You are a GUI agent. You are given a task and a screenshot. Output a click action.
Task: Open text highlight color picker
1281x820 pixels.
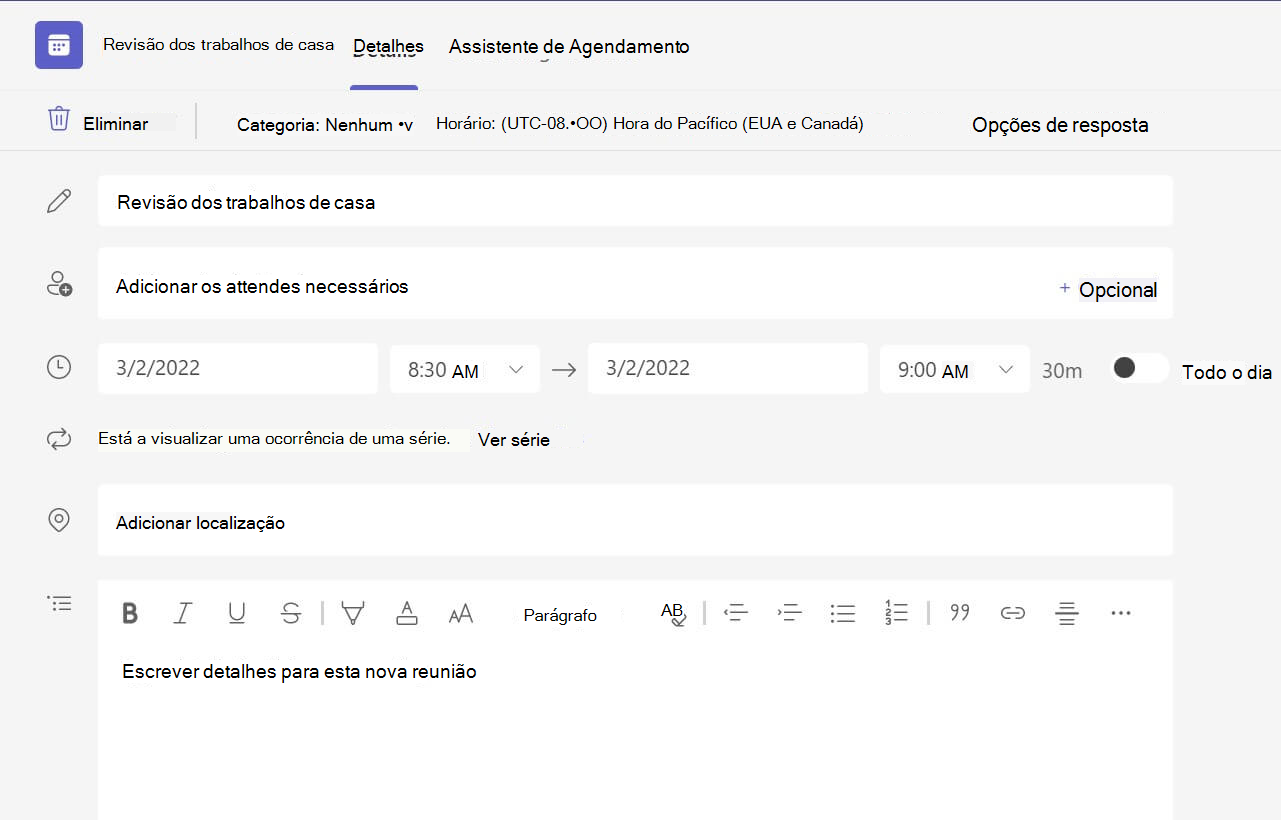point(353,613)
